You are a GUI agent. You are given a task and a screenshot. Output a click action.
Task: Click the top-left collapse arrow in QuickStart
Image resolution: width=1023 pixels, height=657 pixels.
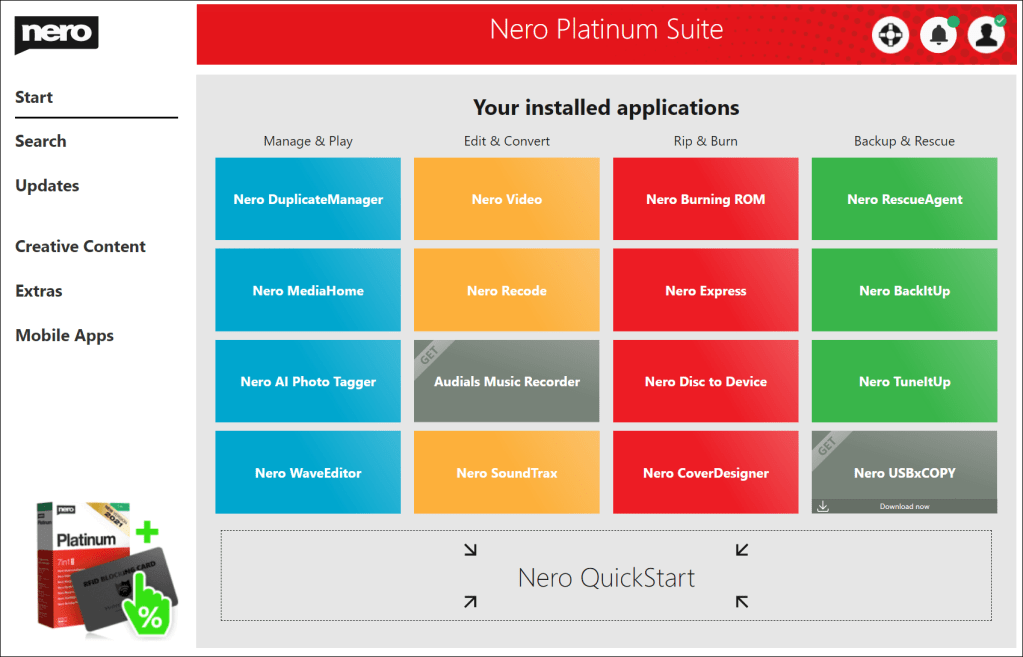(x=471, y=549)
